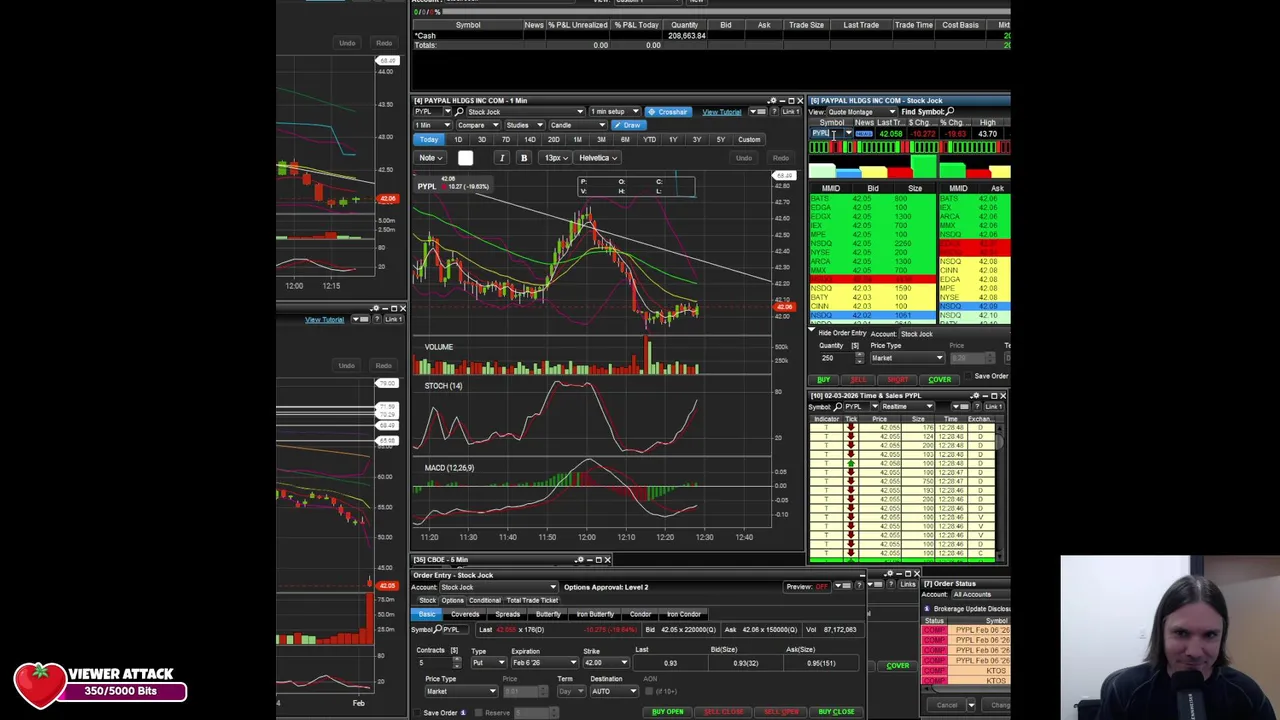
Task: Click the BUY OPEN button
Action: 668,712
